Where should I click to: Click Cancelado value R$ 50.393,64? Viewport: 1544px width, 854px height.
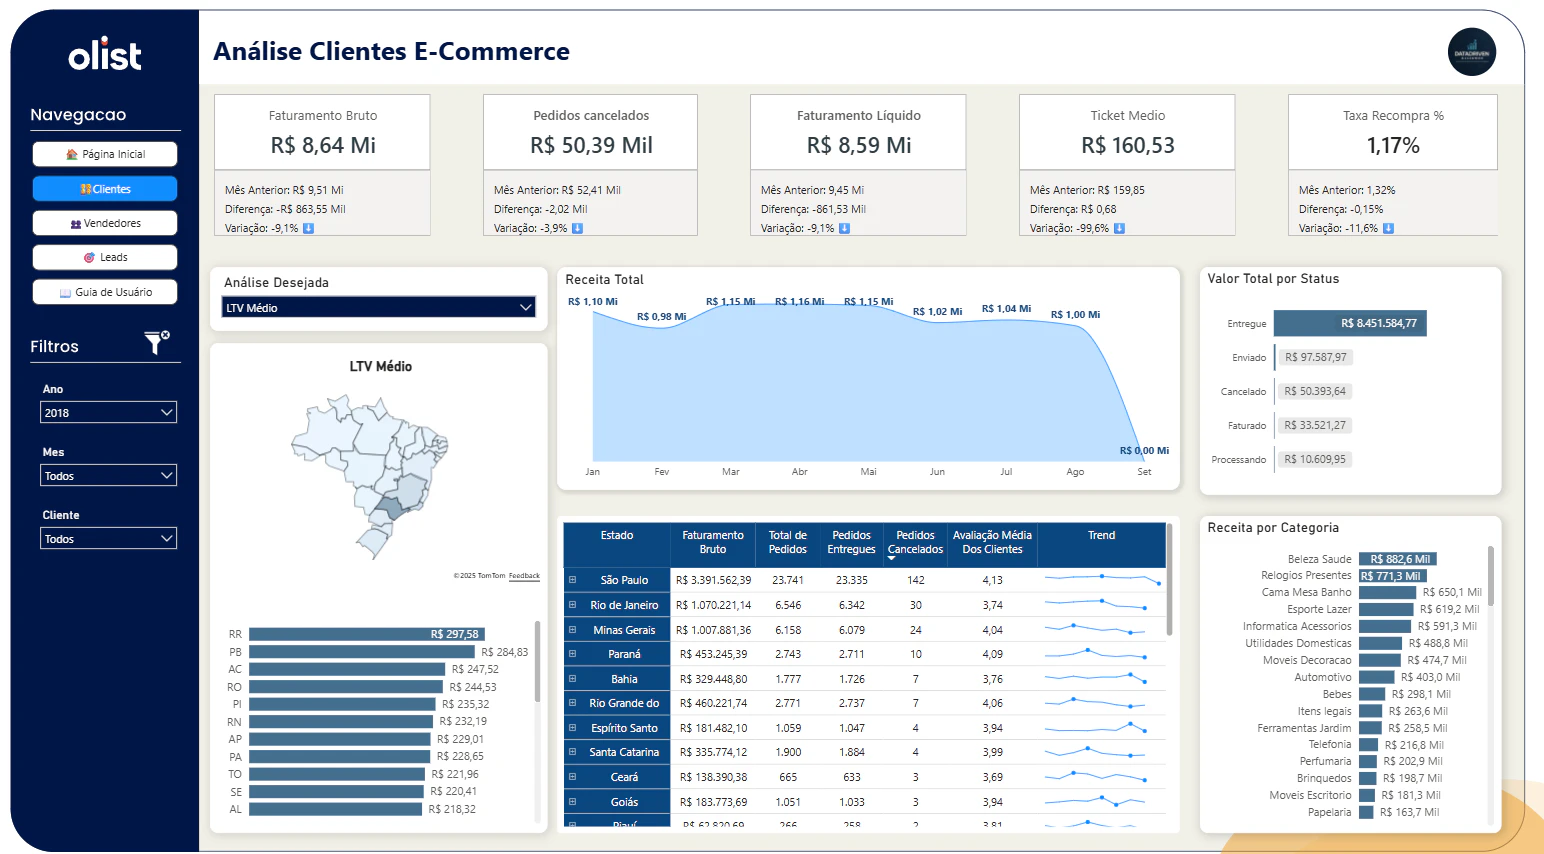tap(1315, 391)
